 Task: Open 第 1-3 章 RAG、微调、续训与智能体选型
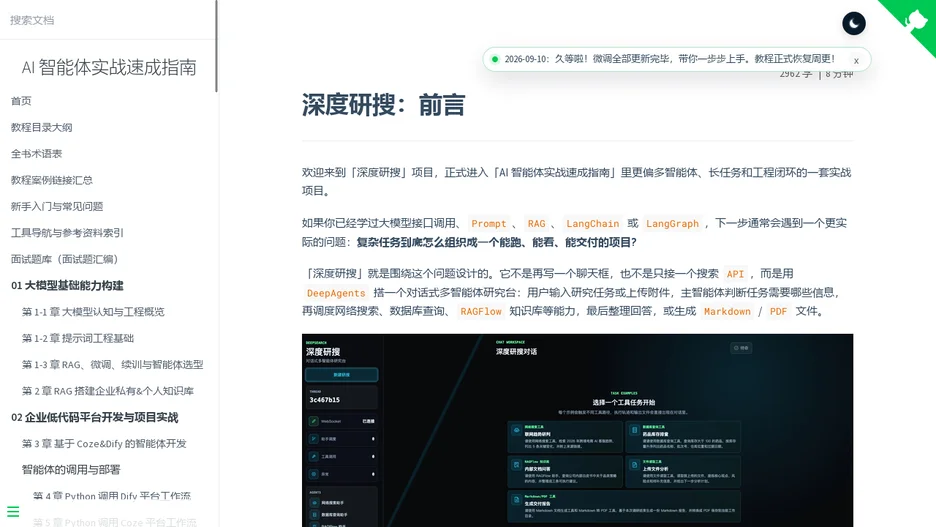(112, 364)
